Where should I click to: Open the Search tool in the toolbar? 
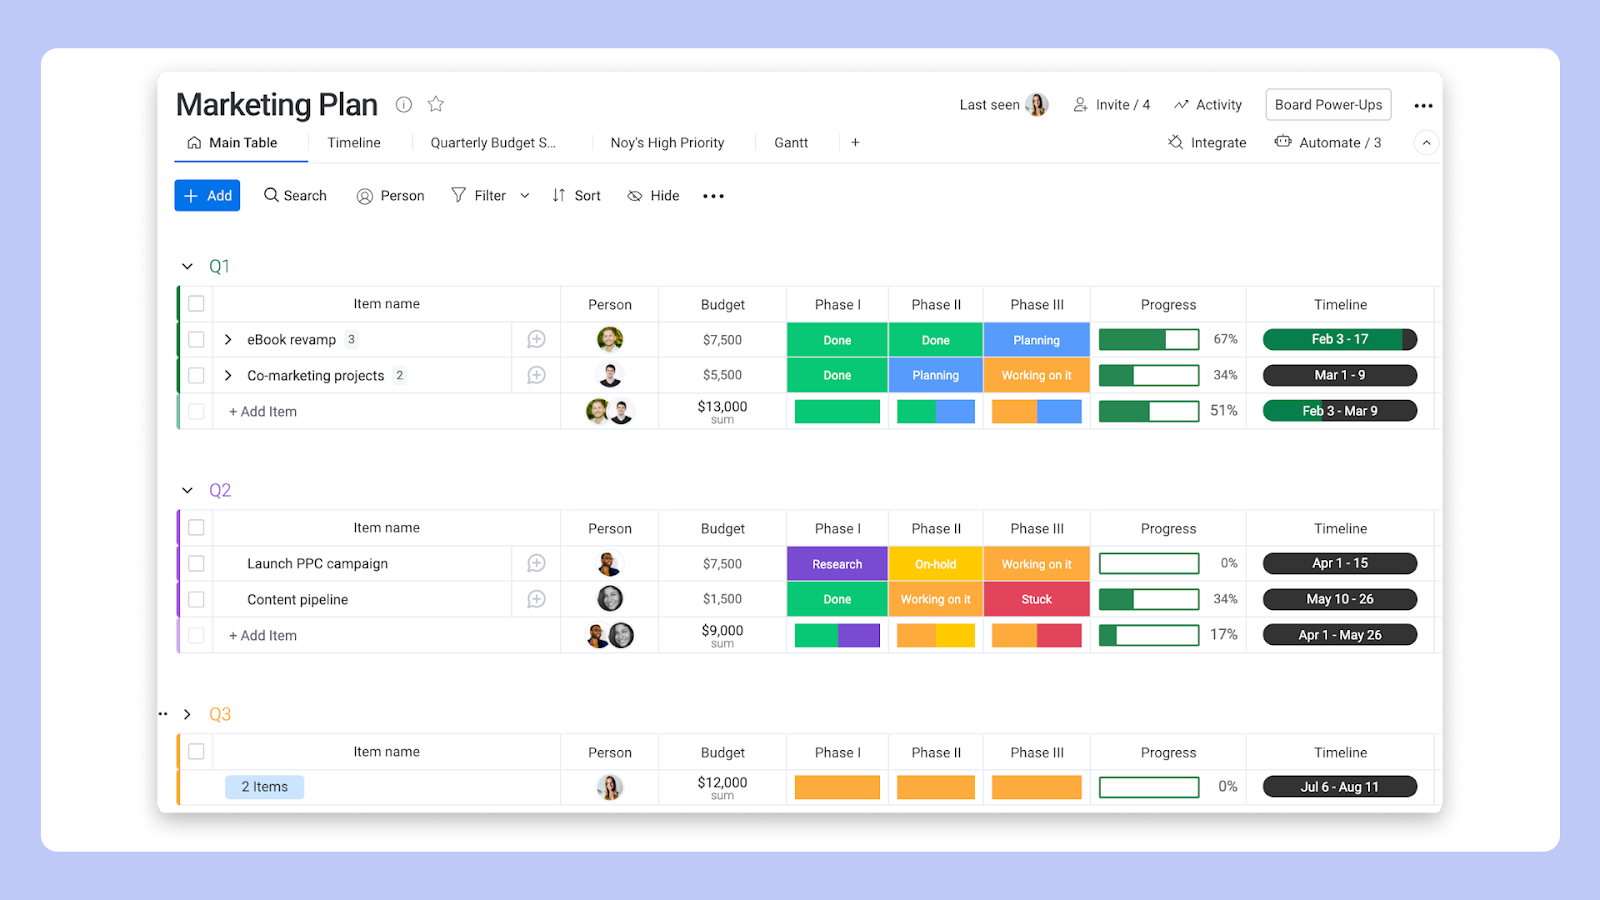295,196
